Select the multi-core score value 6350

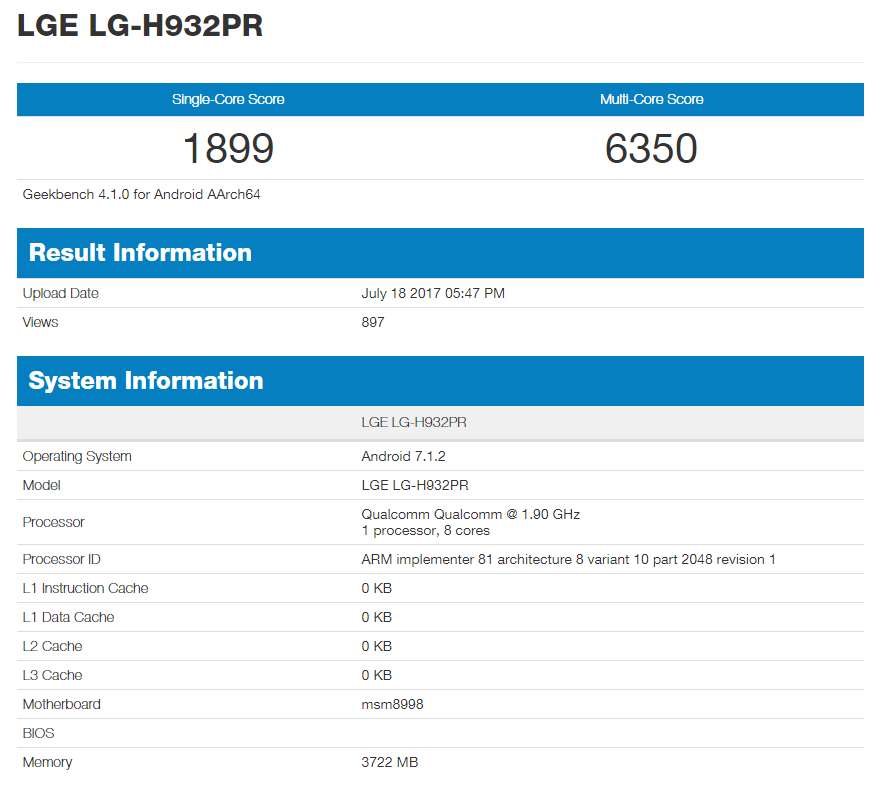tap(651, 149)
